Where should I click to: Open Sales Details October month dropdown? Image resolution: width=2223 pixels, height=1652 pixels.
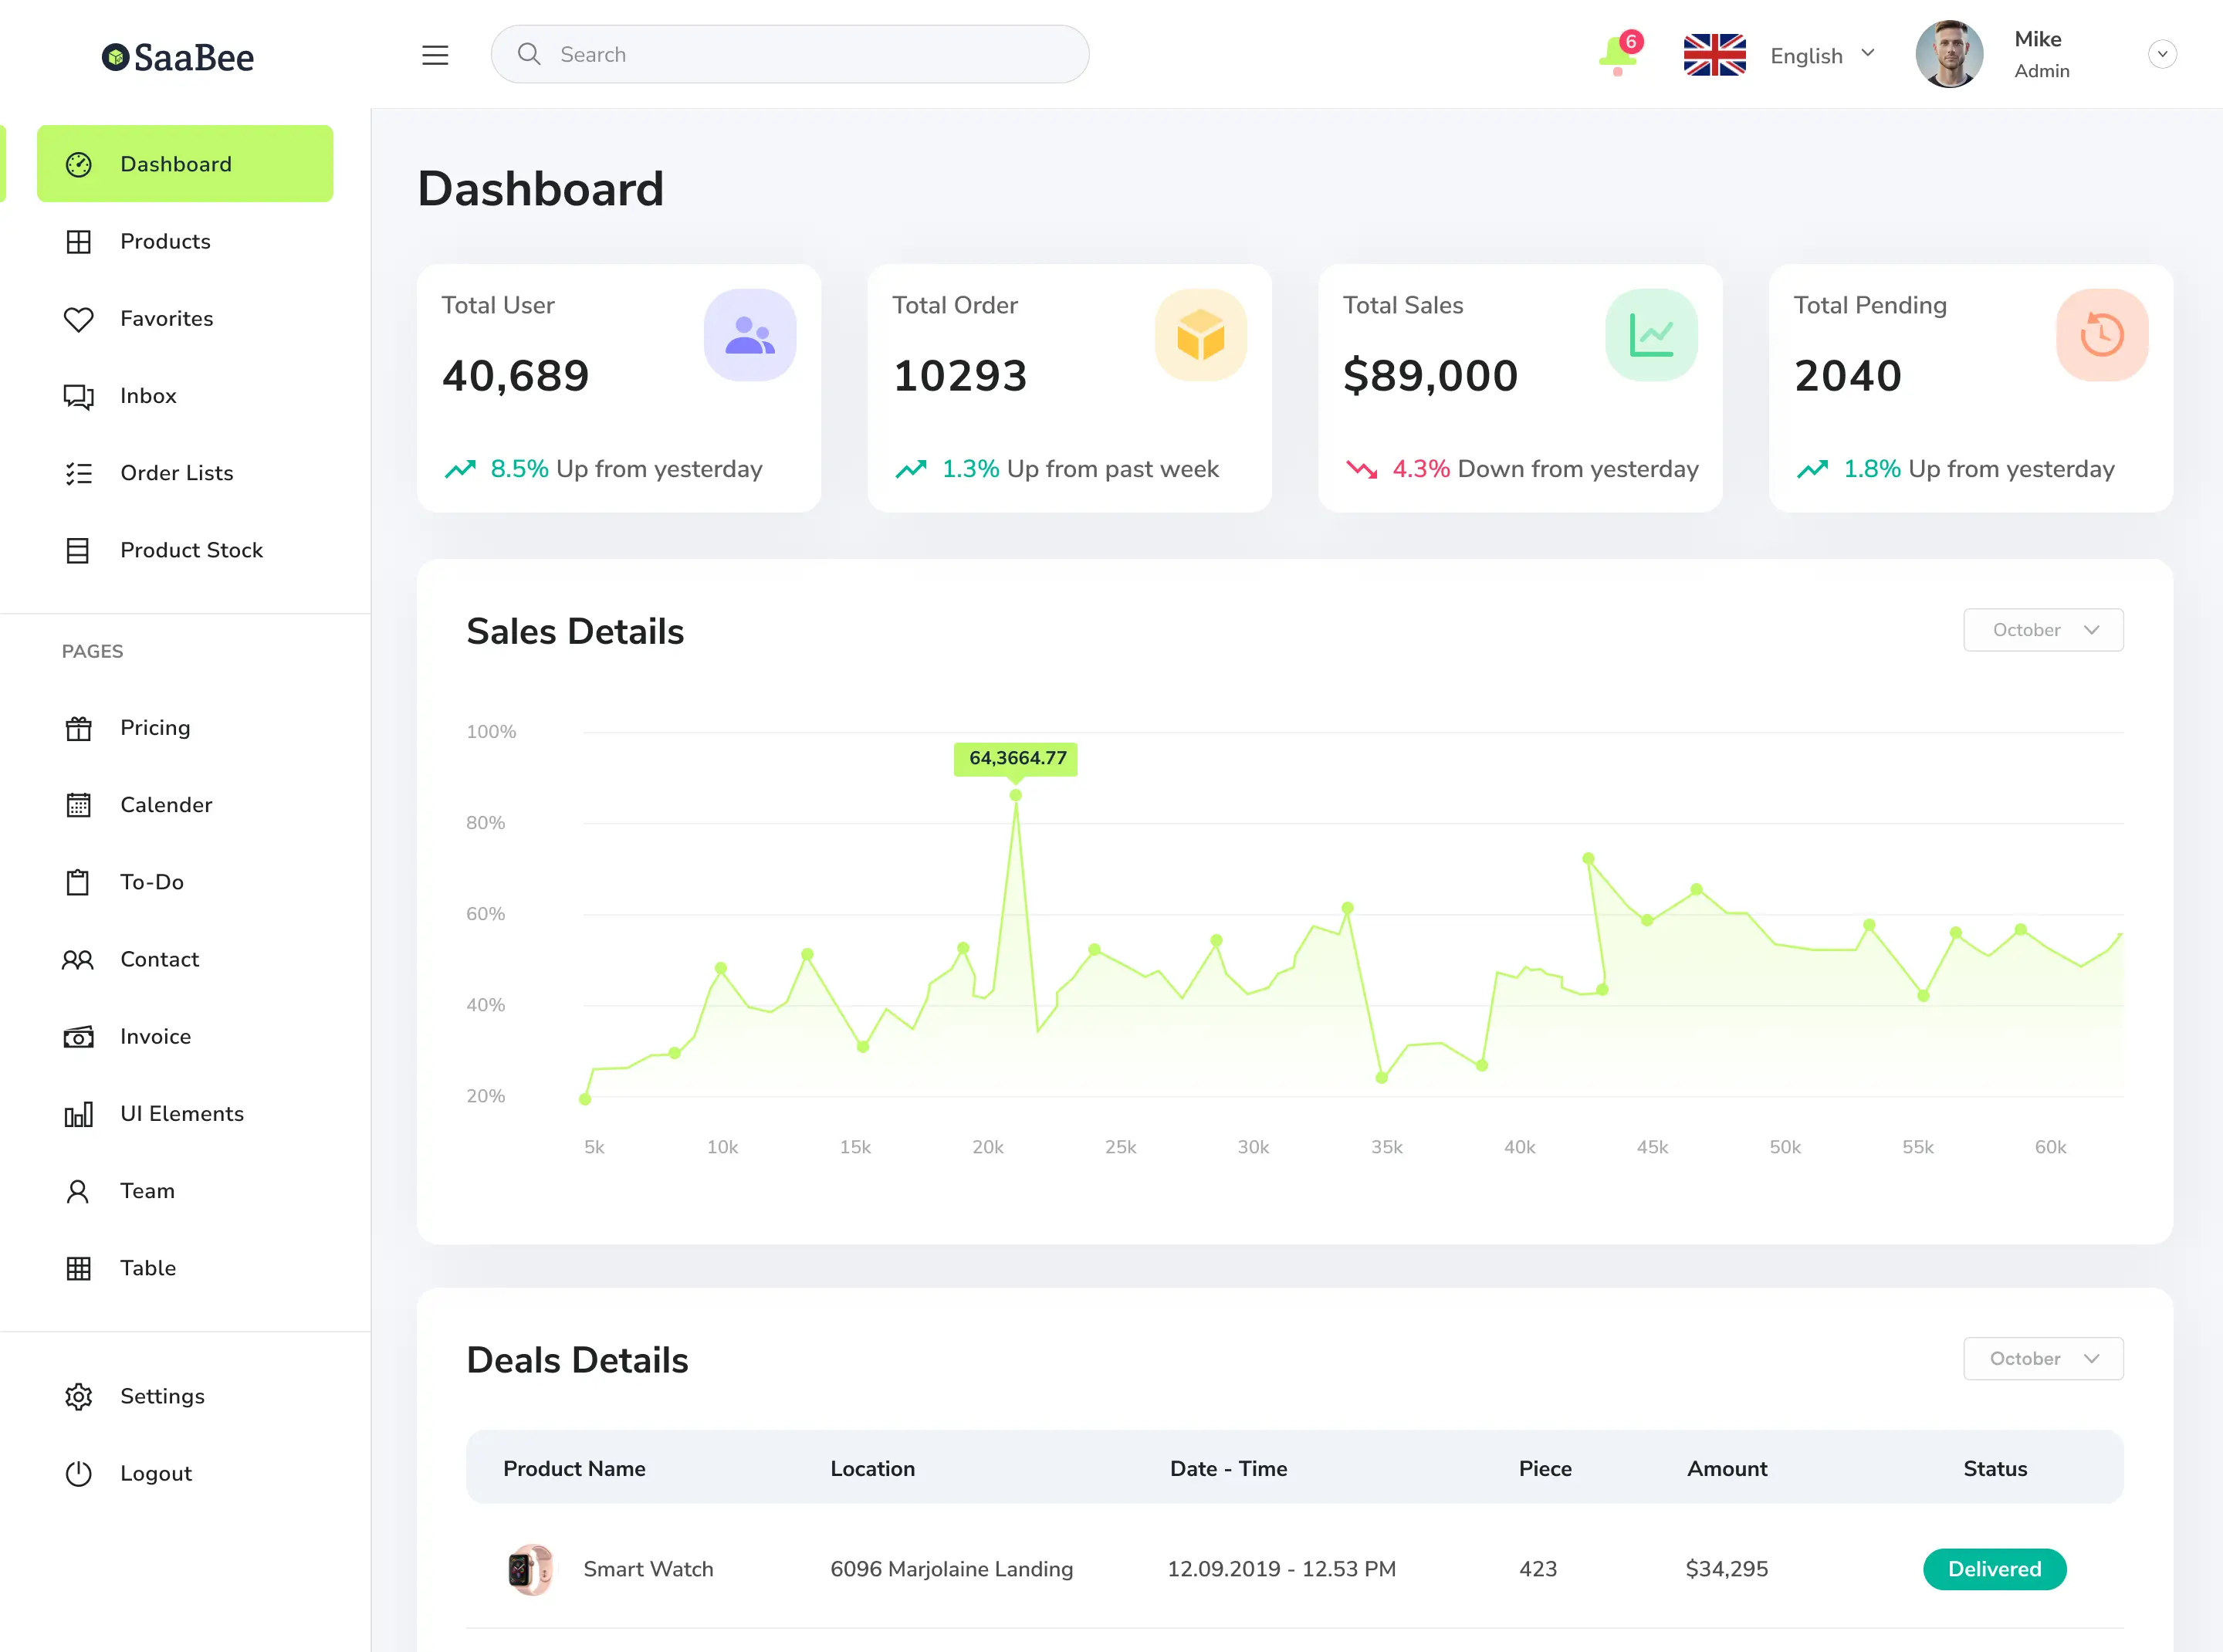[x=2042, y=630]
